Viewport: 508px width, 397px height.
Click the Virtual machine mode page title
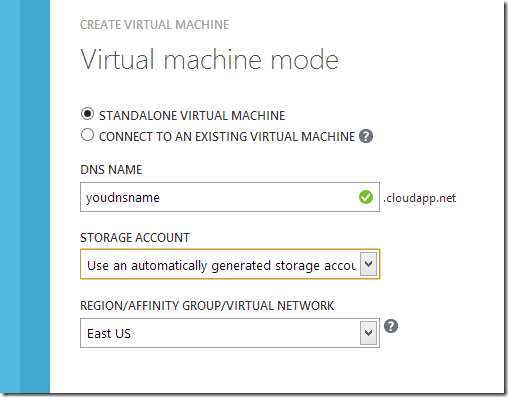click(x=210, y=59)
